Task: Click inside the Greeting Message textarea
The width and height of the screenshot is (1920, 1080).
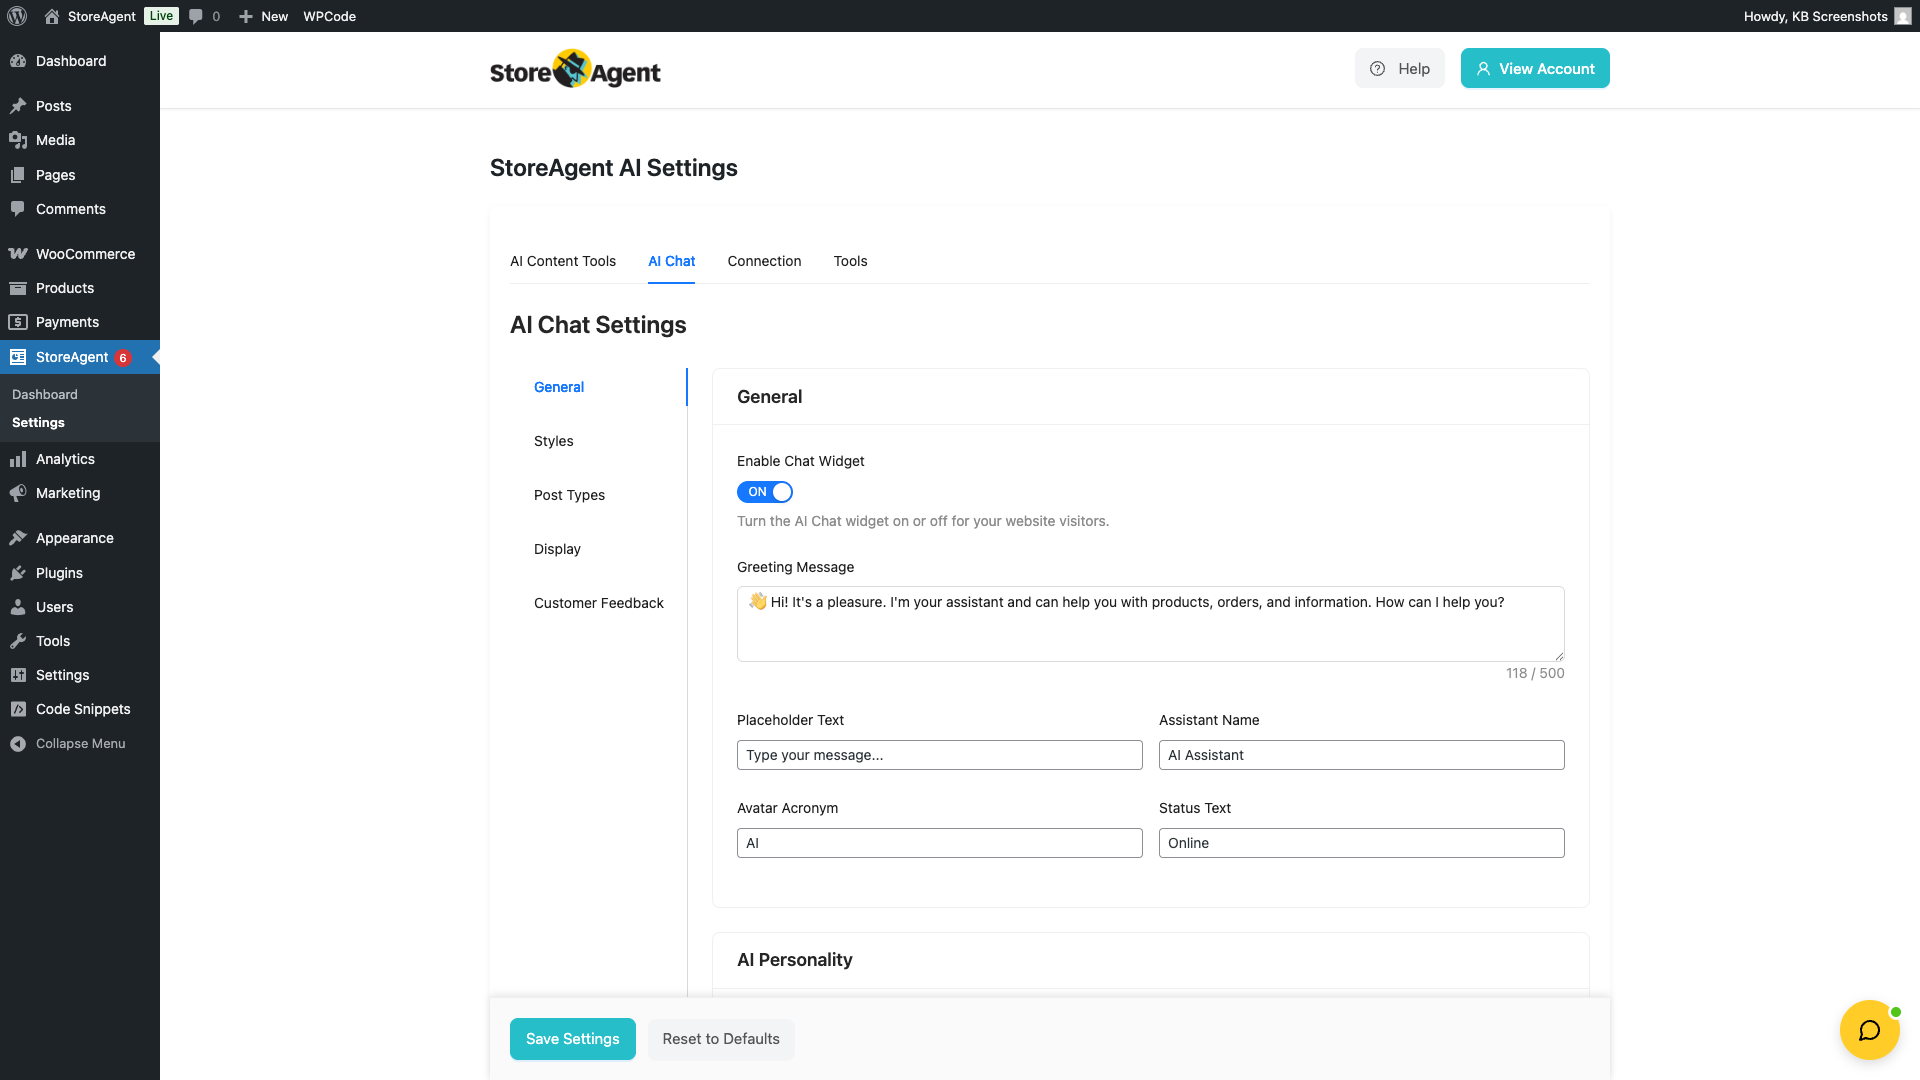Action: (x=1151, y=624)
